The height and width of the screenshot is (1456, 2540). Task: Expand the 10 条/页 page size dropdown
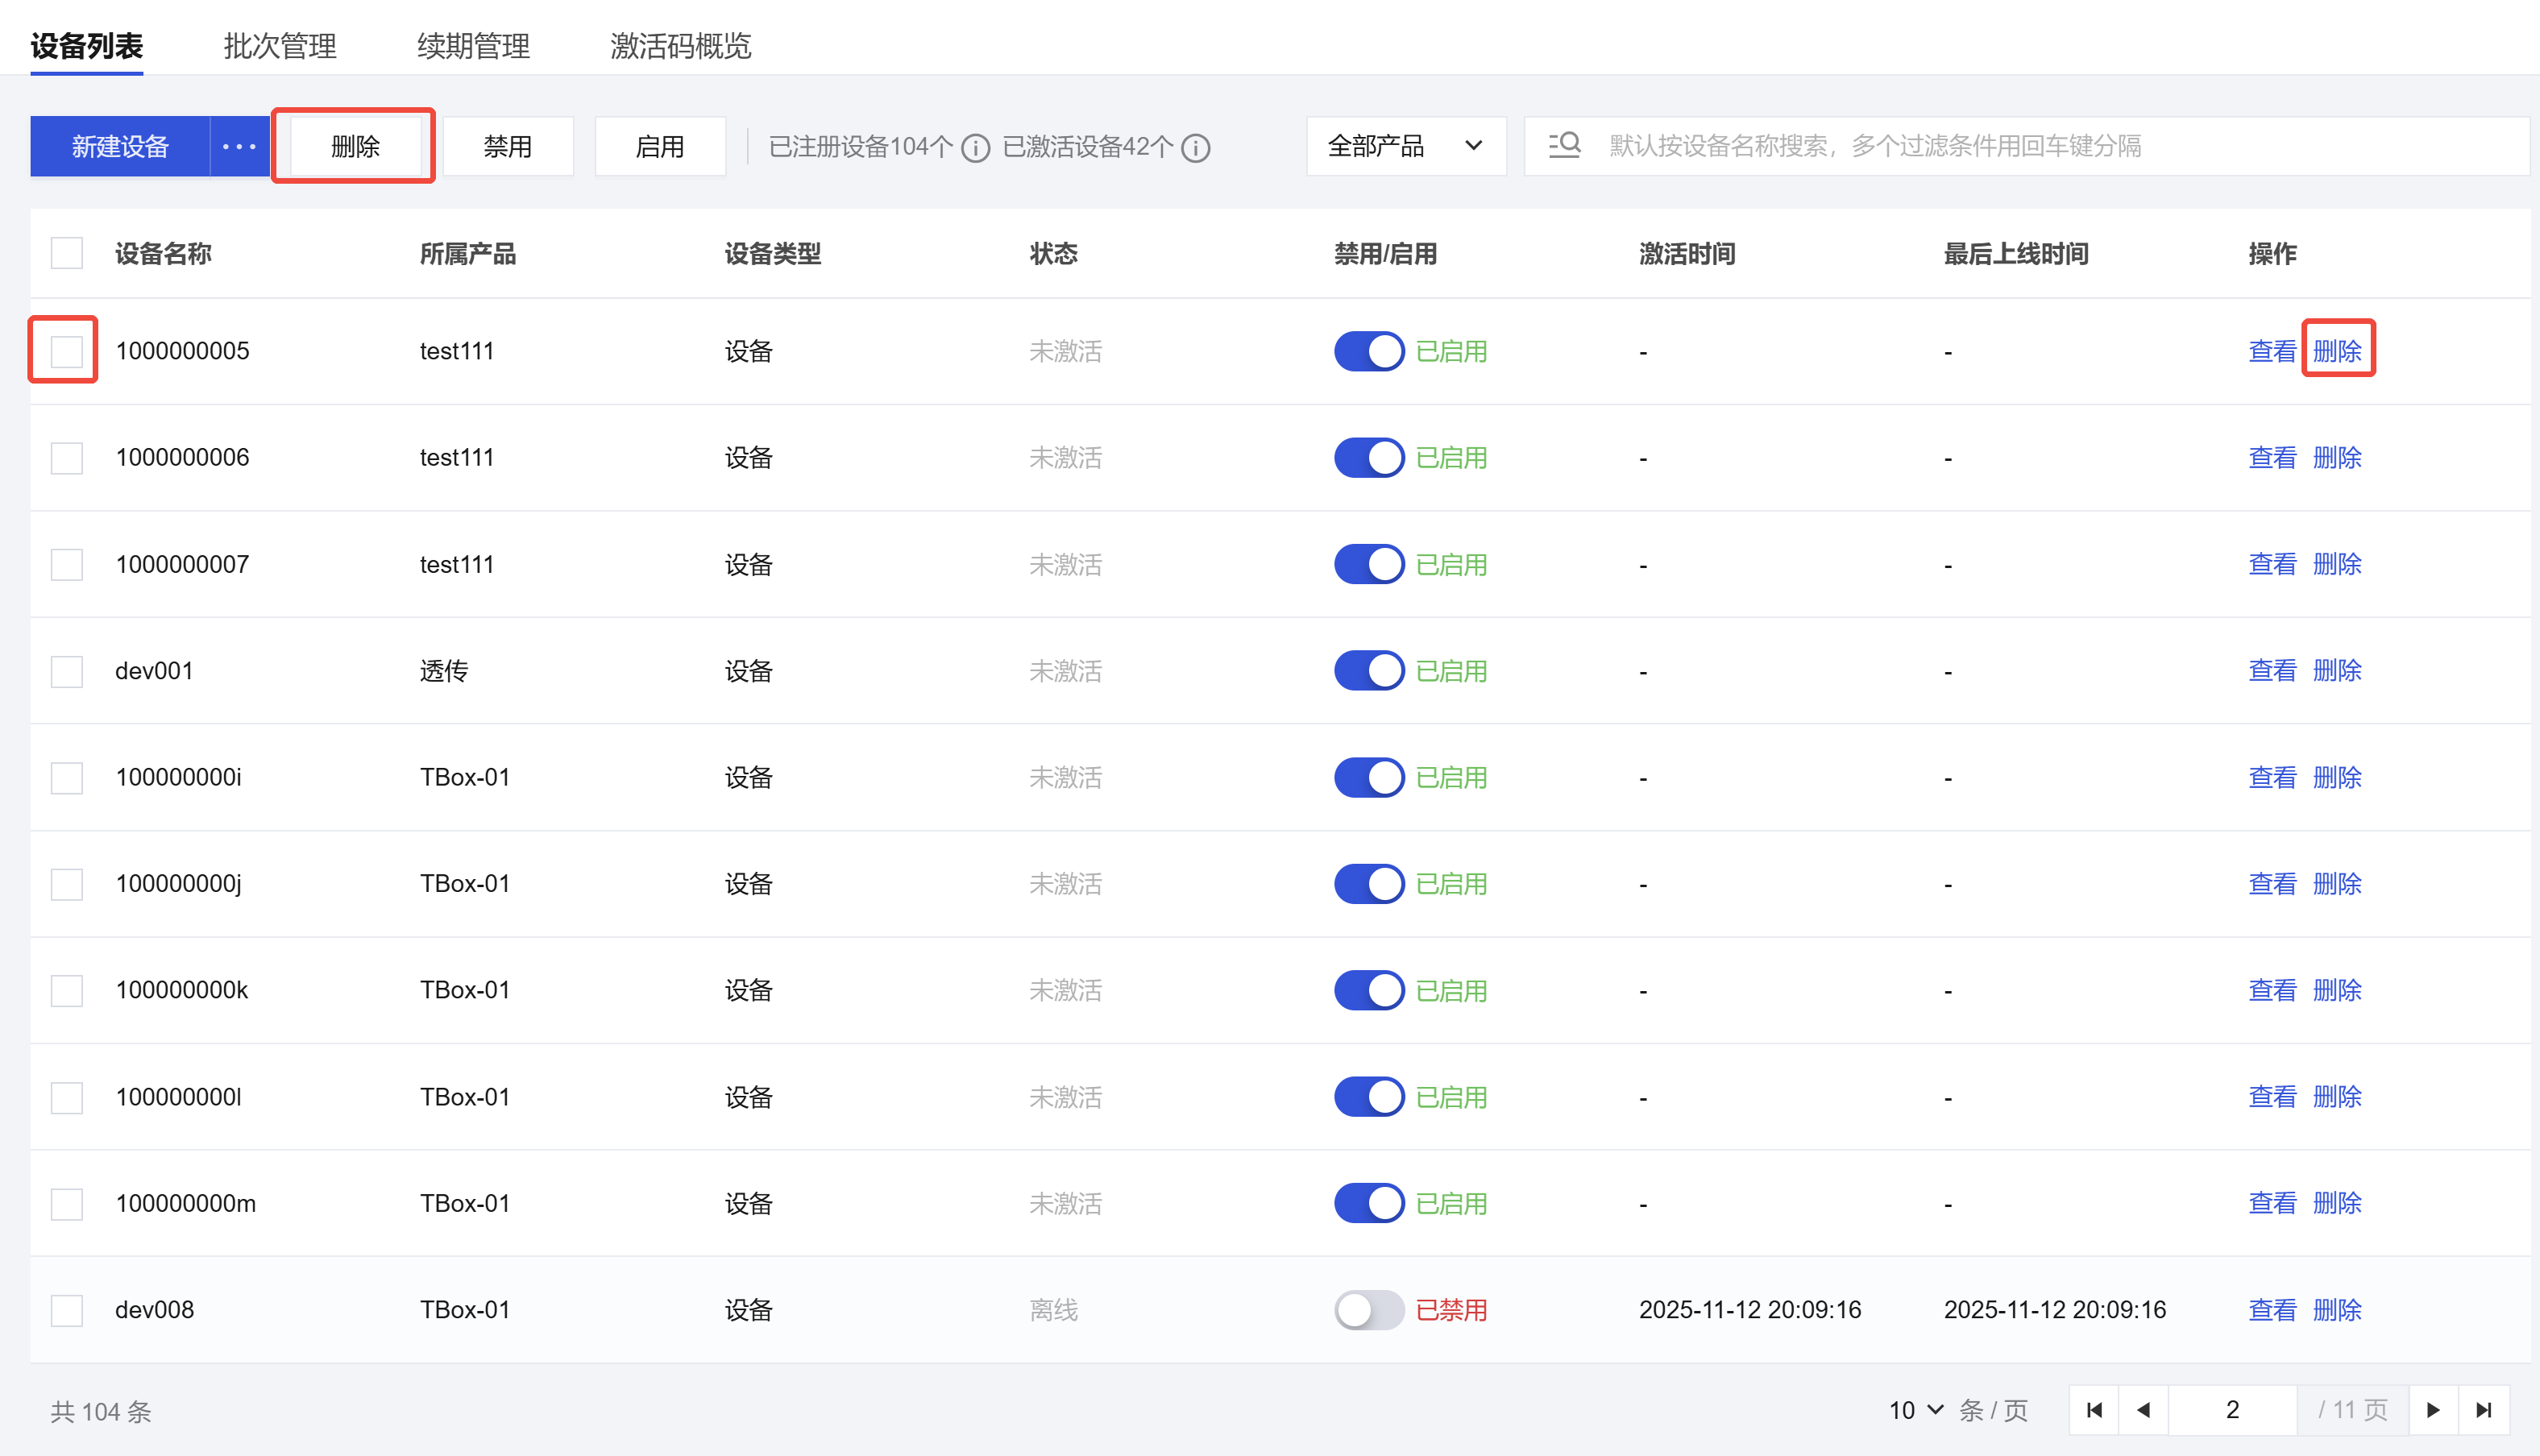click(1915, 1410)
